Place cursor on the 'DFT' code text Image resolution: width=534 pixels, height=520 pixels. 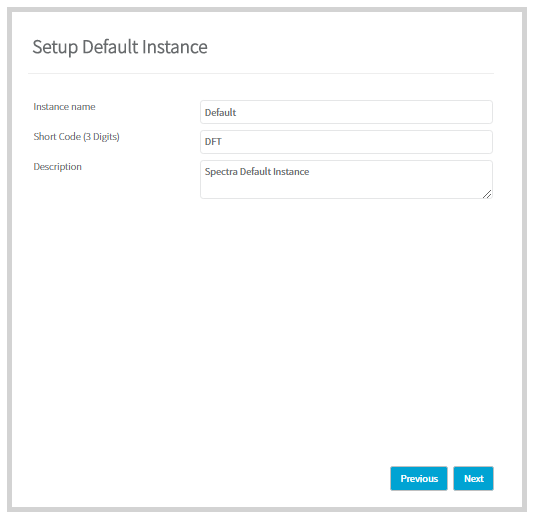213,142
